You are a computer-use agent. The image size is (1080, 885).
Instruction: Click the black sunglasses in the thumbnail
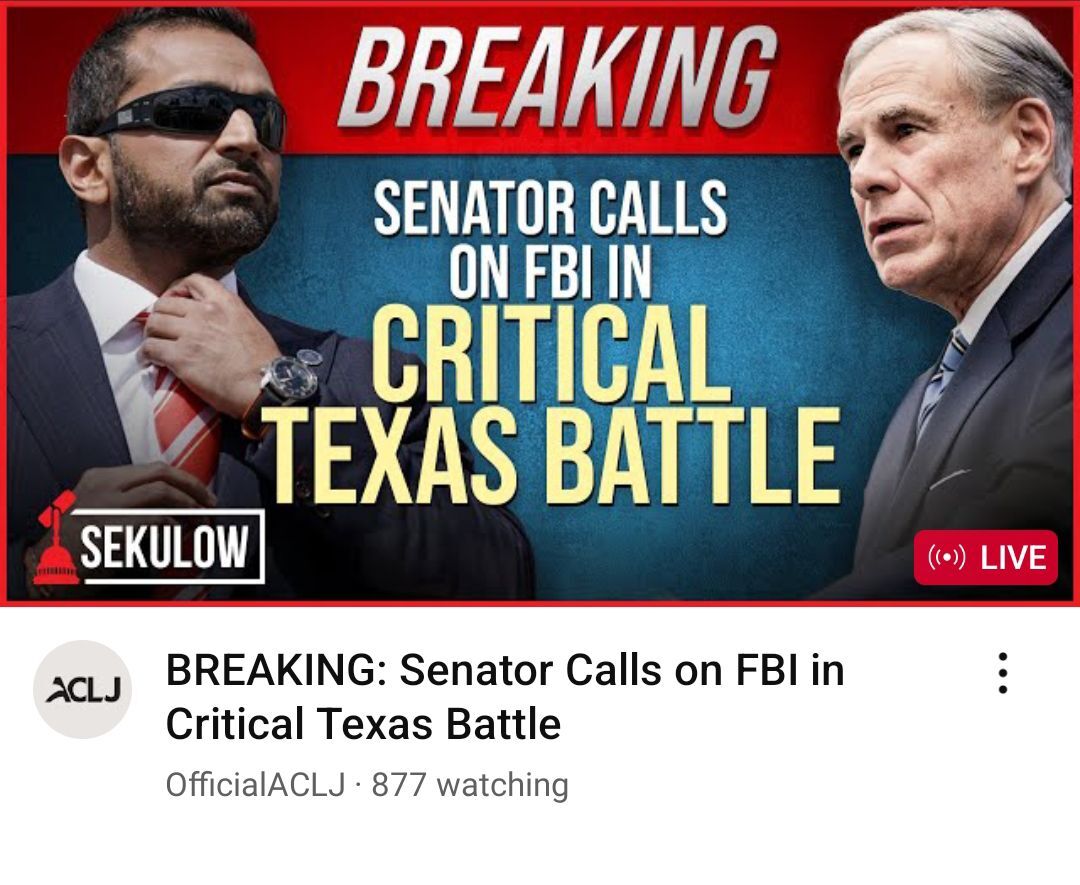coord(187,114)
